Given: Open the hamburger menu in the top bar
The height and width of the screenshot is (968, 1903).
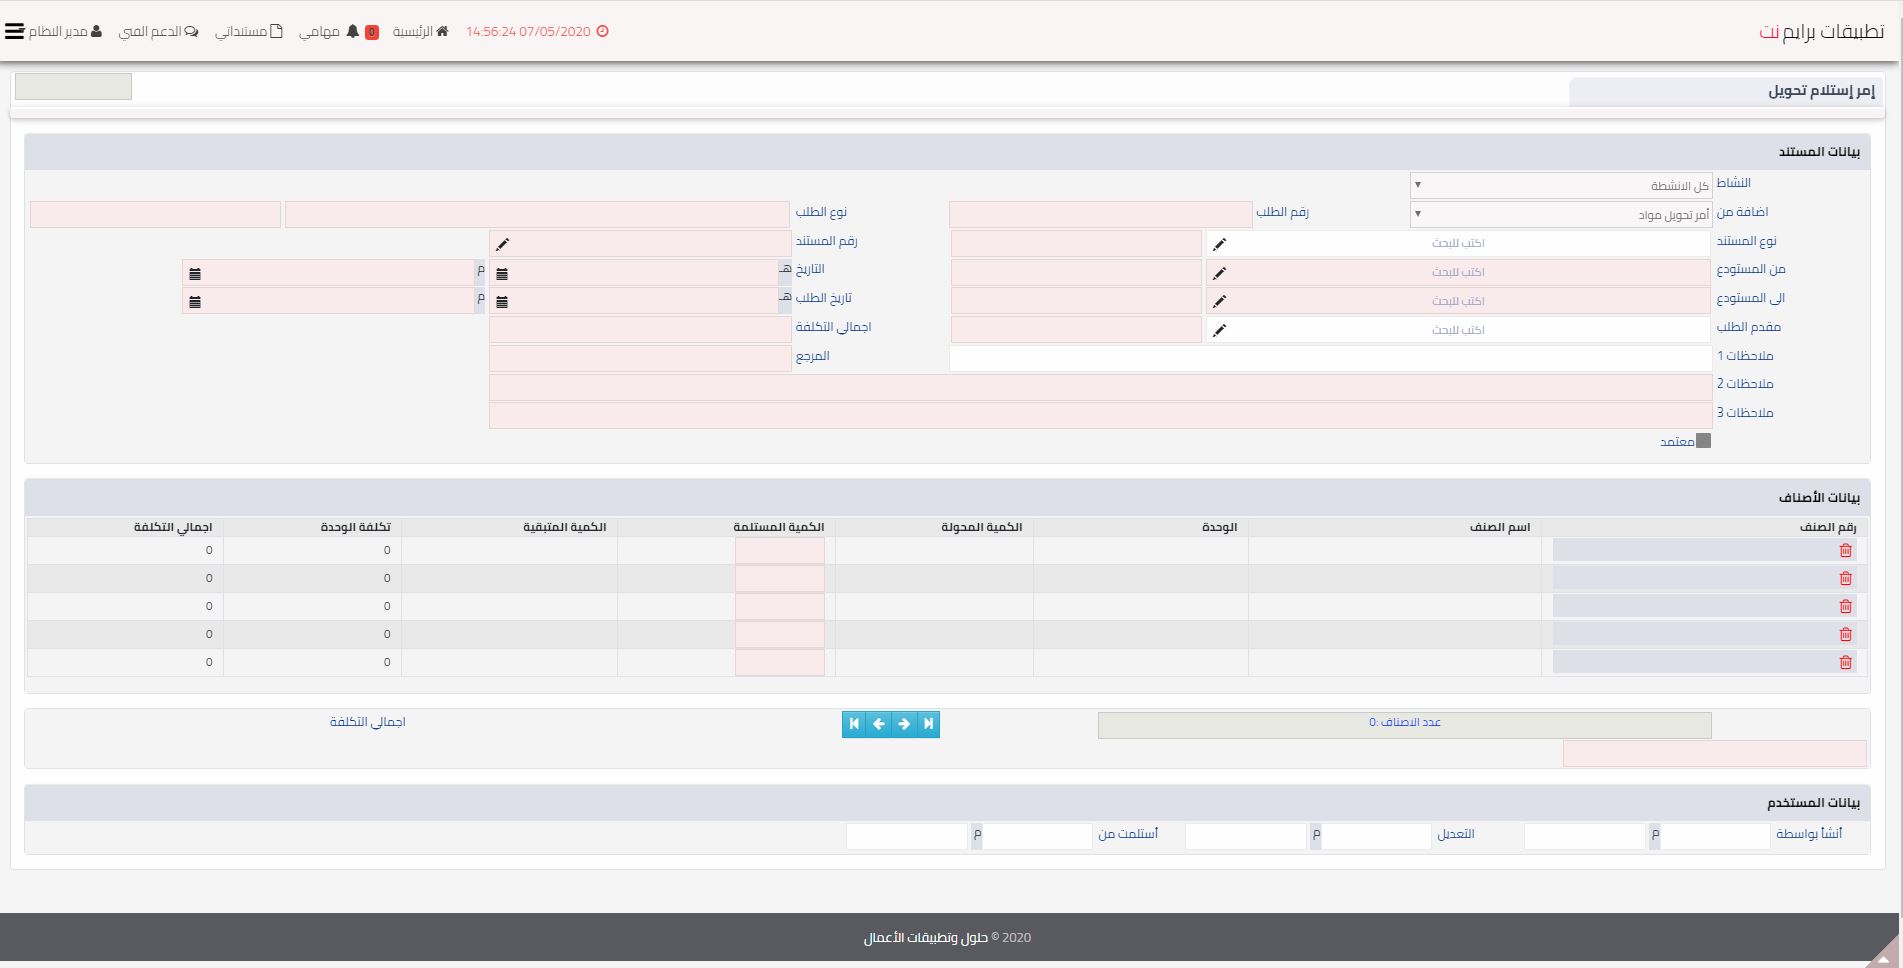Looking at the screenshot, I should (x=14, y=31).
